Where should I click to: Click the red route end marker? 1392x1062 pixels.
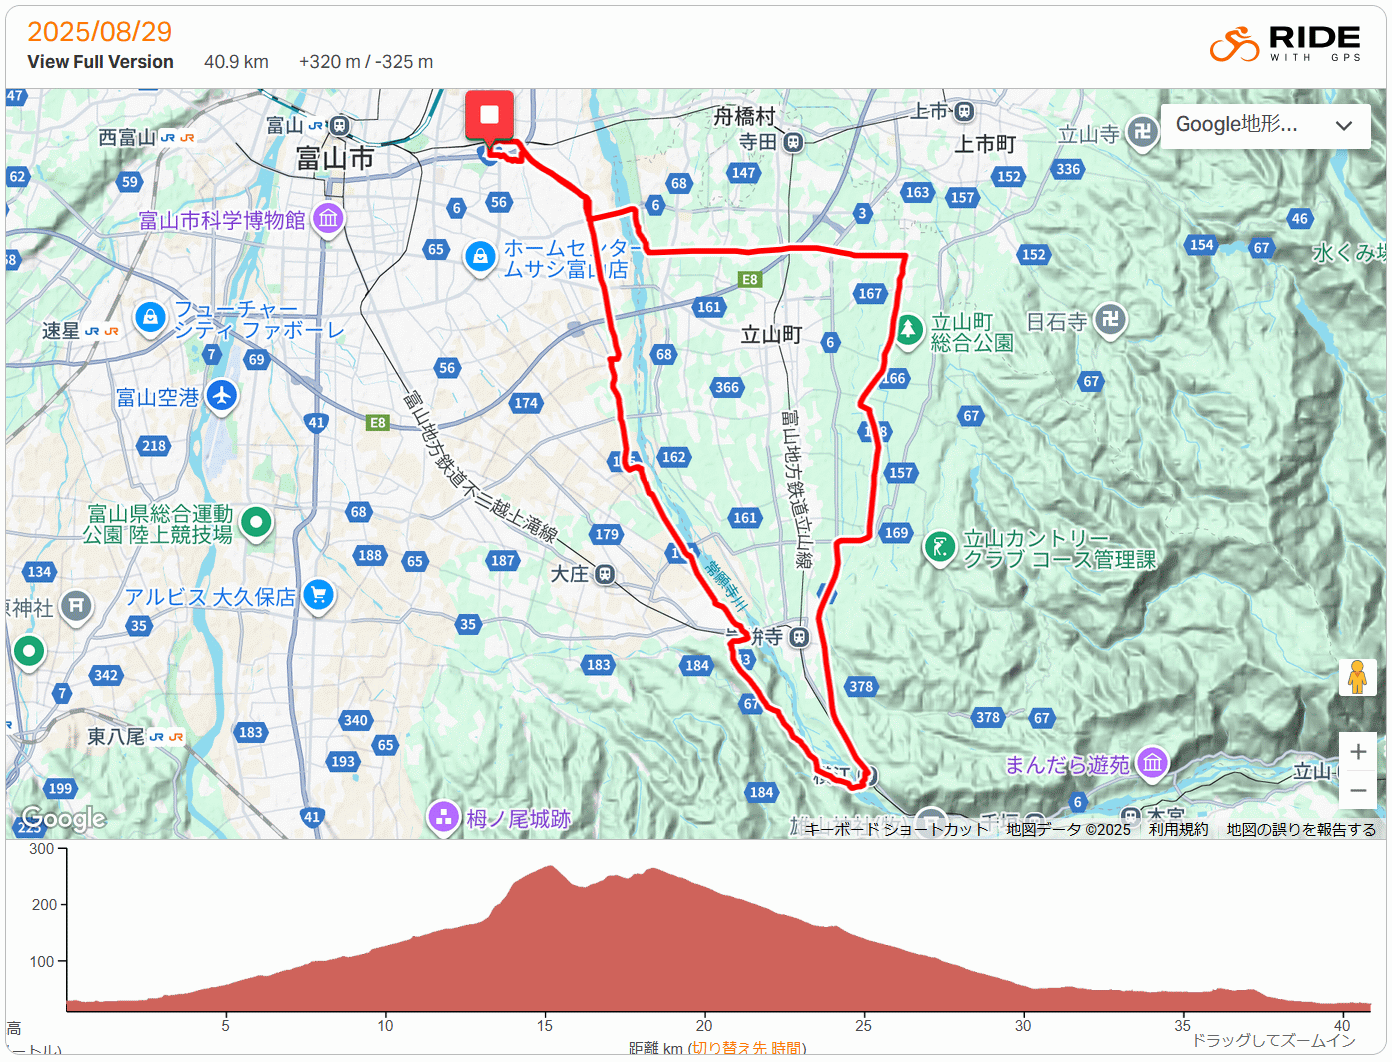point(489,115)
